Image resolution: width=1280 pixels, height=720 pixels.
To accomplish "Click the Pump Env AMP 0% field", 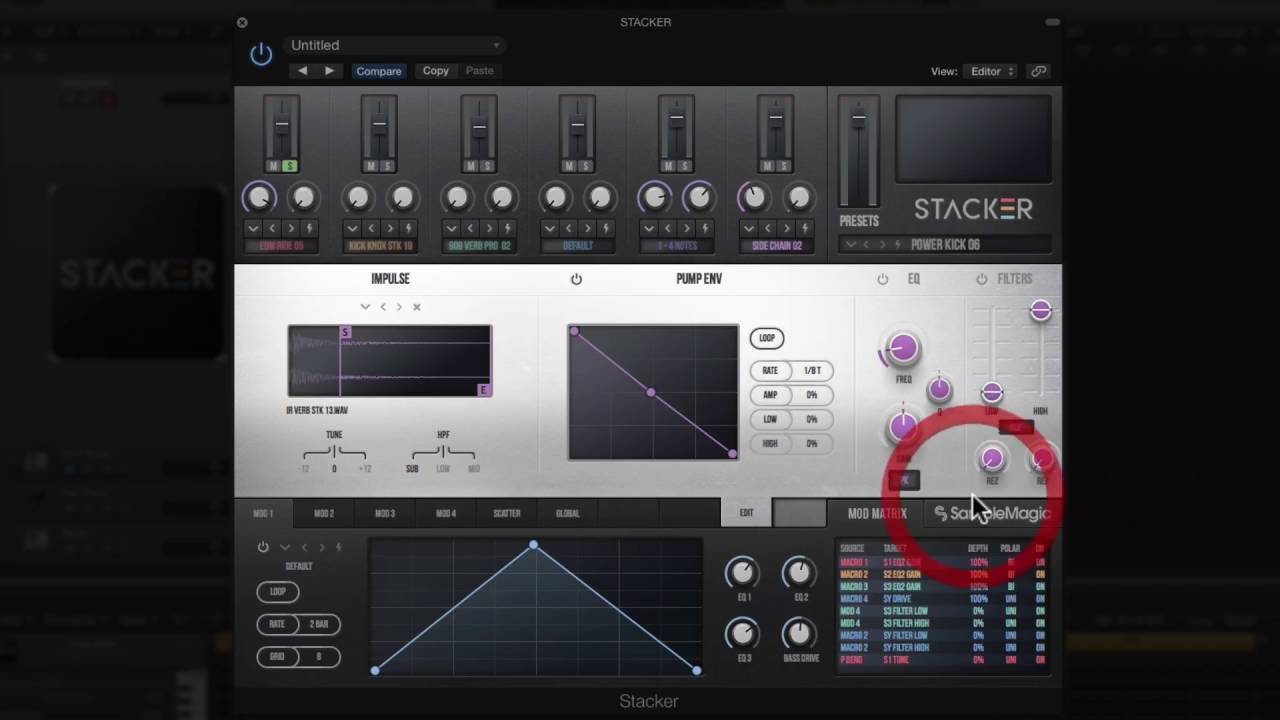I will pyautogui.click(x=812, y=395).
